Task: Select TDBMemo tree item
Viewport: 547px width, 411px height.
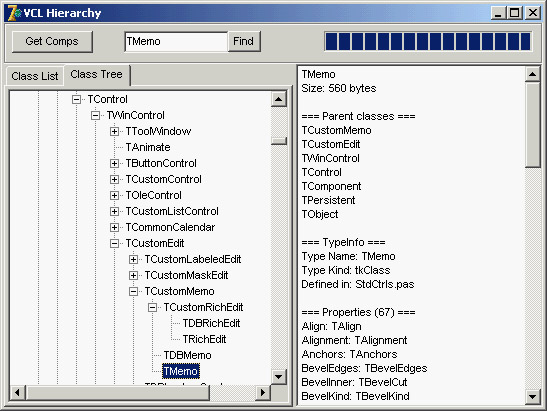Action: point(188,356)
